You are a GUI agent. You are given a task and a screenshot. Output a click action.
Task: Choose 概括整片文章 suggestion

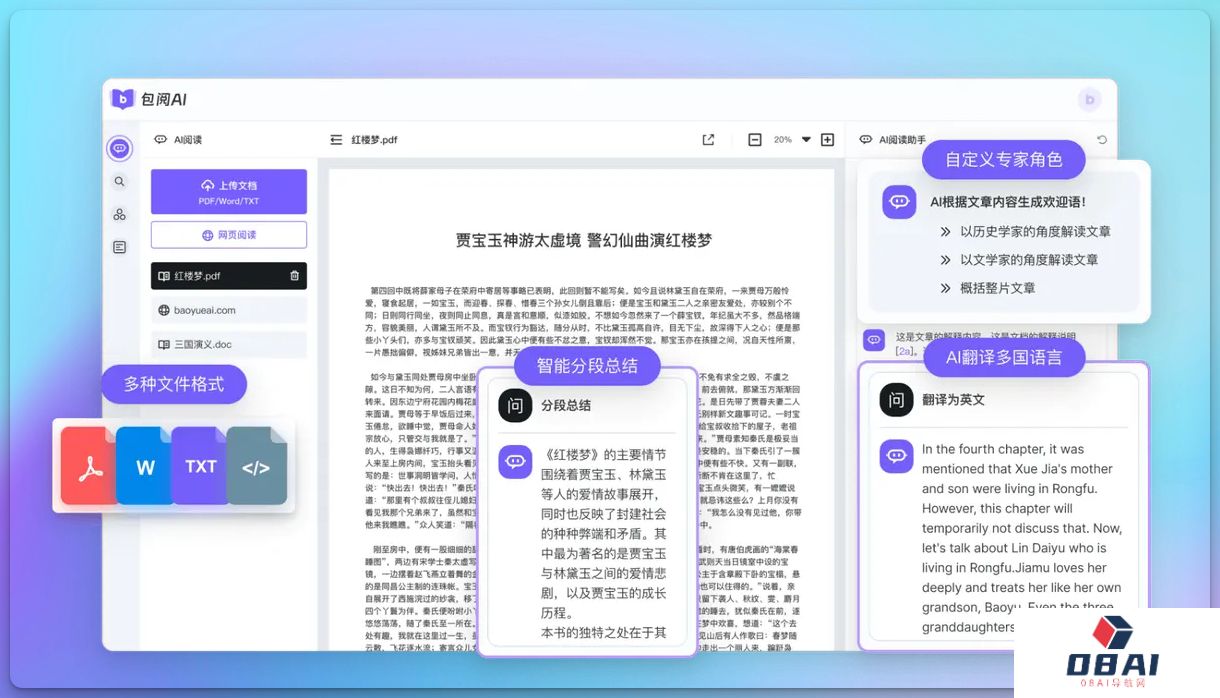998,288
